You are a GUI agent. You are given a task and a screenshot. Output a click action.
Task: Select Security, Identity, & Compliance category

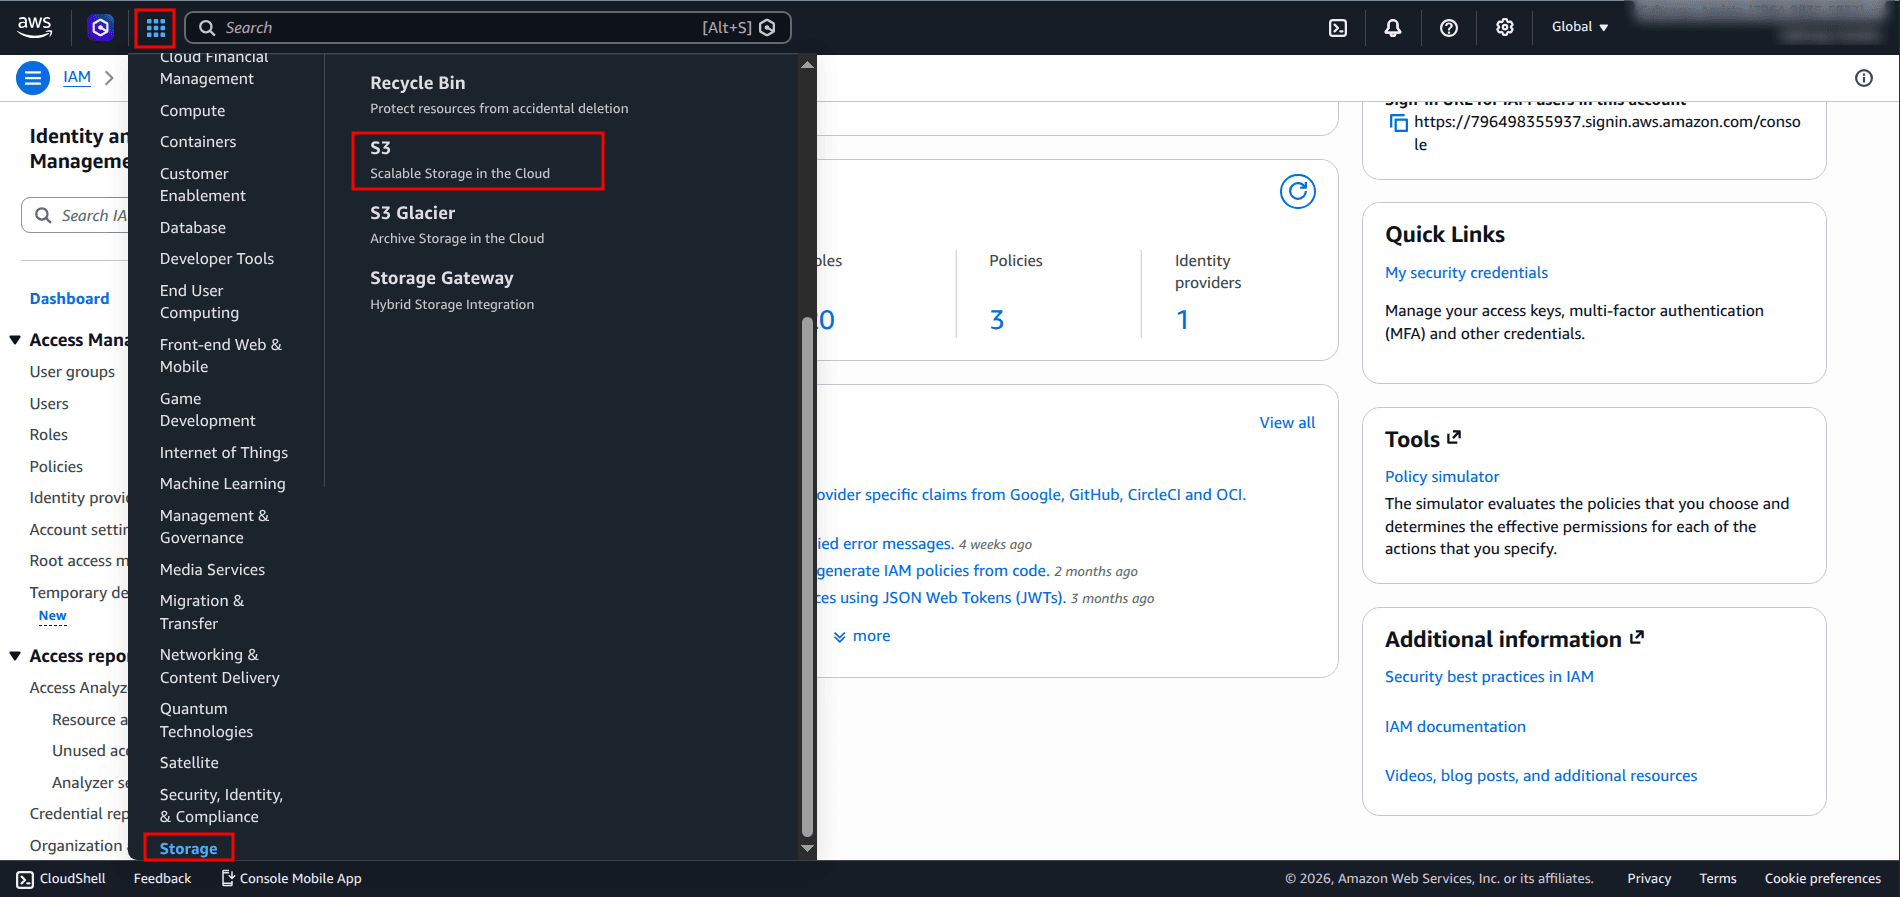coord(221,806)
